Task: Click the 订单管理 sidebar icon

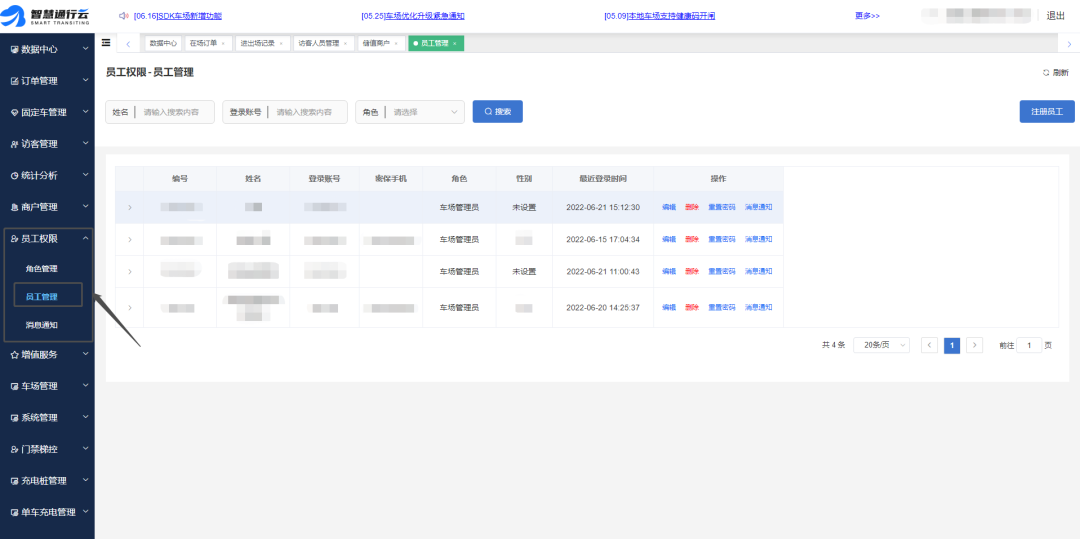Action: [14, 81]
